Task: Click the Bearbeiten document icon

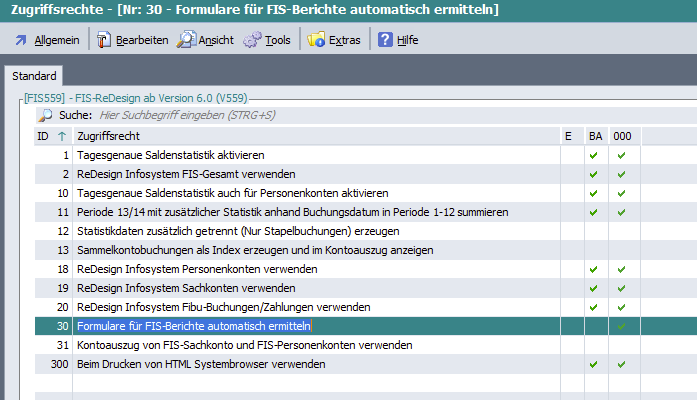Action: 104,41
